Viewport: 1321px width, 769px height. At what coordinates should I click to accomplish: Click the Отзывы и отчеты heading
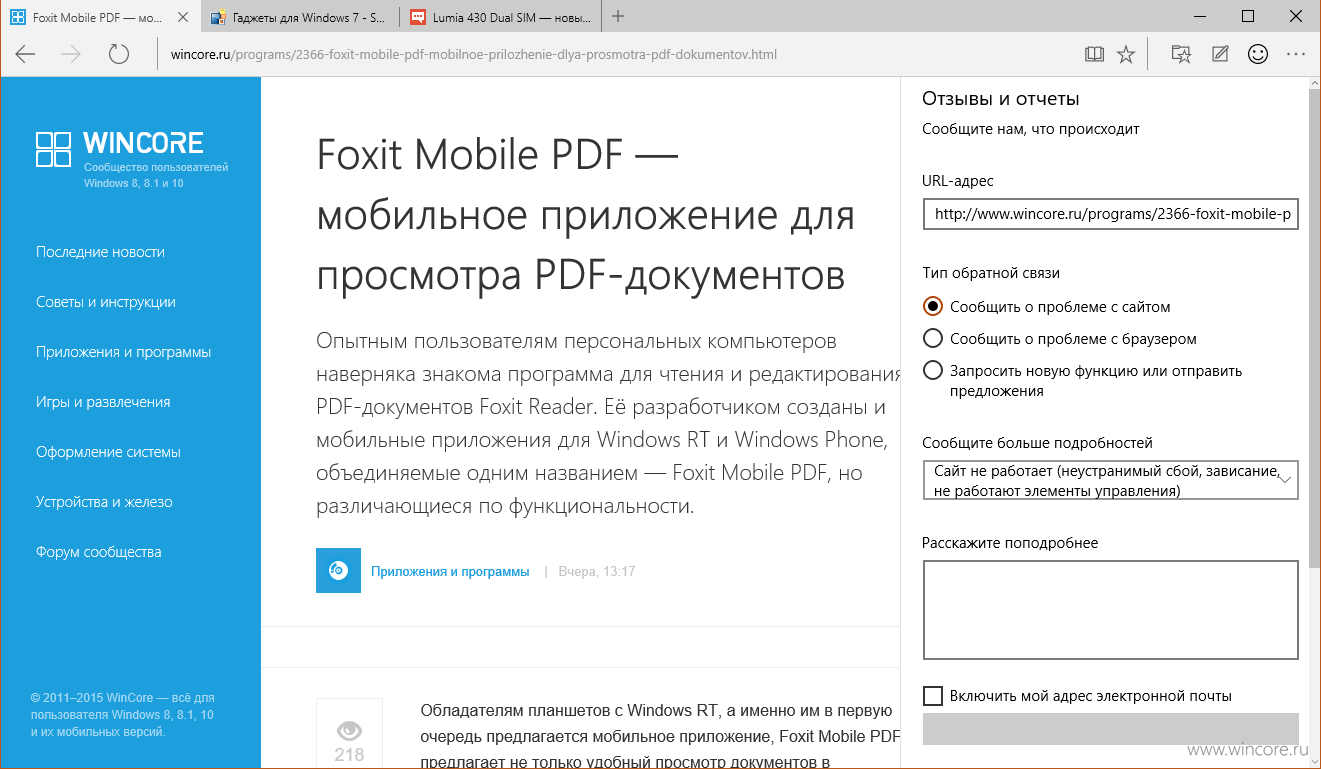1001,99
